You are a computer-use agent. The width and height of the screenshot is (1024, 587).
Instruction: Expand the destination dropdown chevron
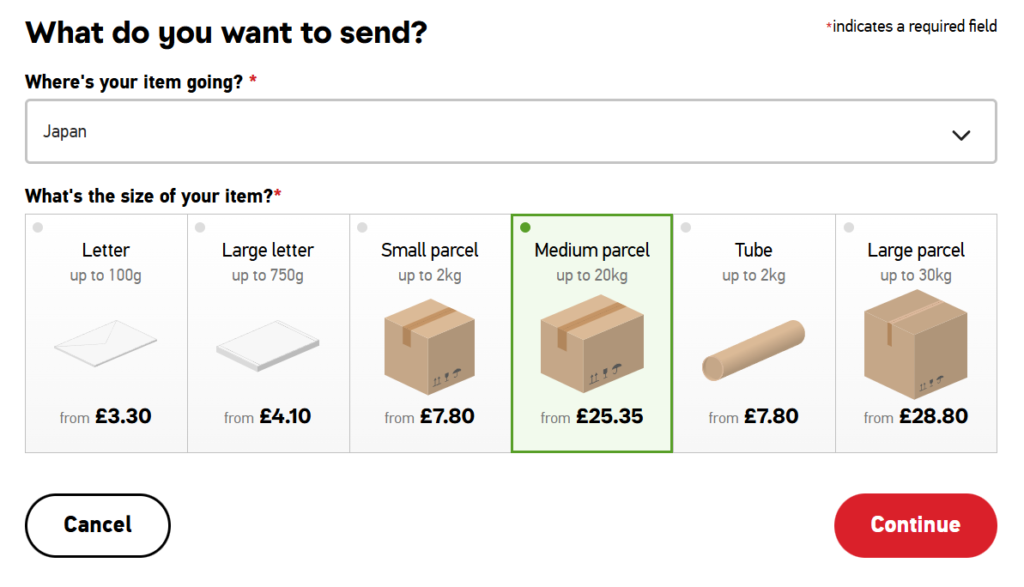pyautogui.click(x=961, y=134)
